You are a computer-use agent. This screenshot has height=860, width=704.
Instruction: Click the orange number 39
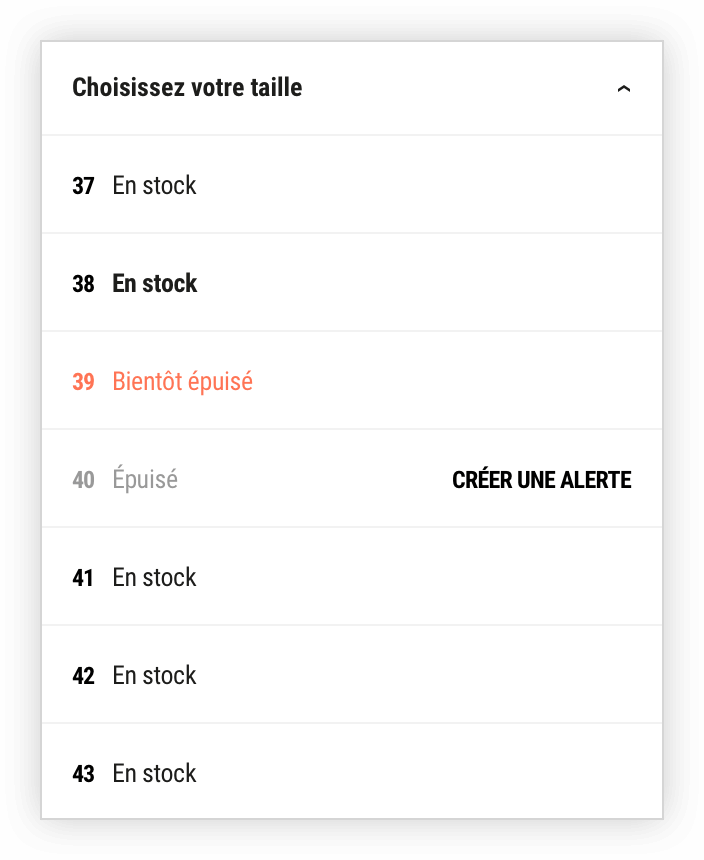click(x=83, y=382)
